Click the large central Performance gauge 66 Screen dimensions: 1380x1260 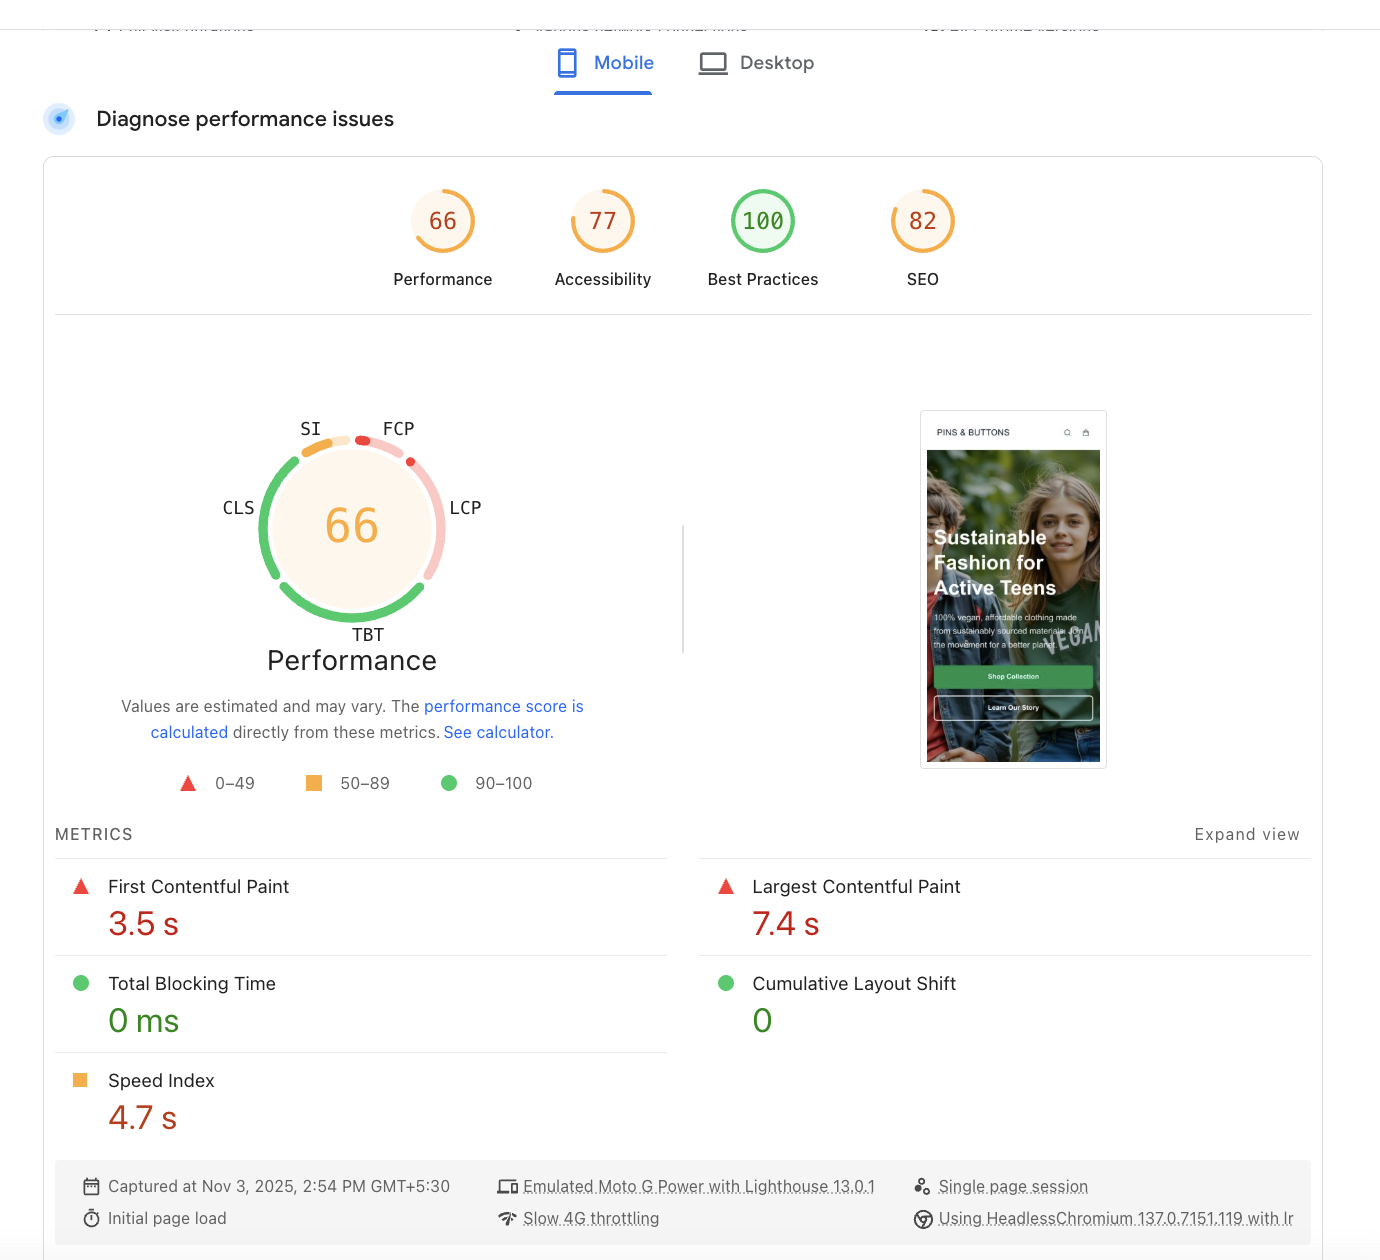(352, 526)
